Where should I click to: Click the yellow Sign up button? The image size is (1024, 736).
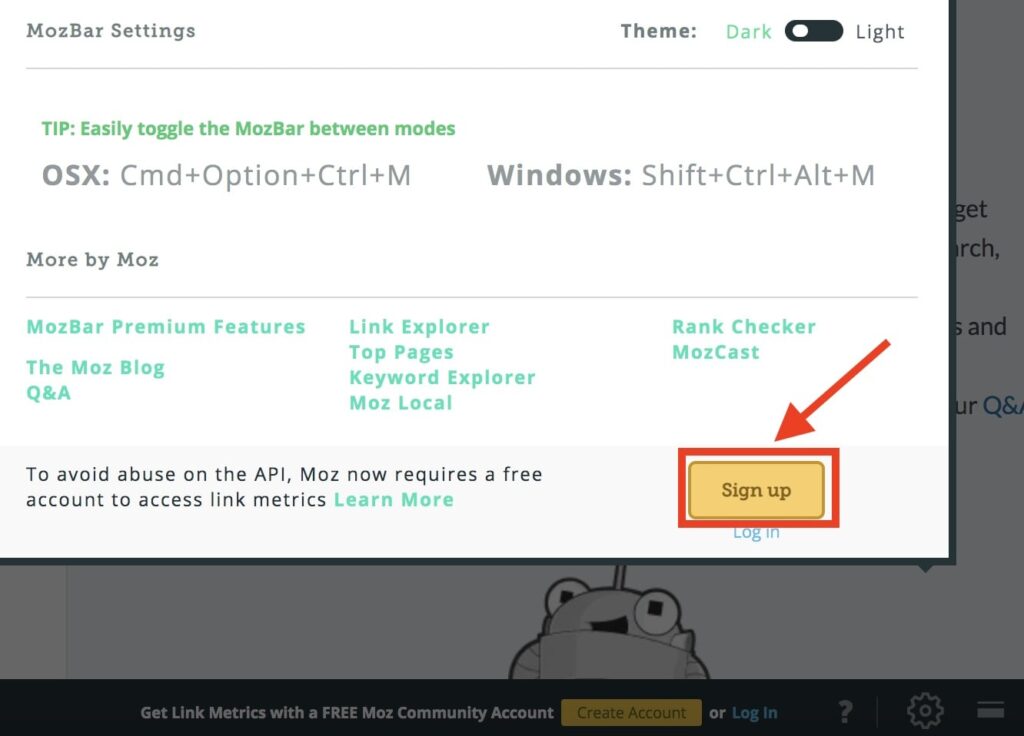pos(756,490)
